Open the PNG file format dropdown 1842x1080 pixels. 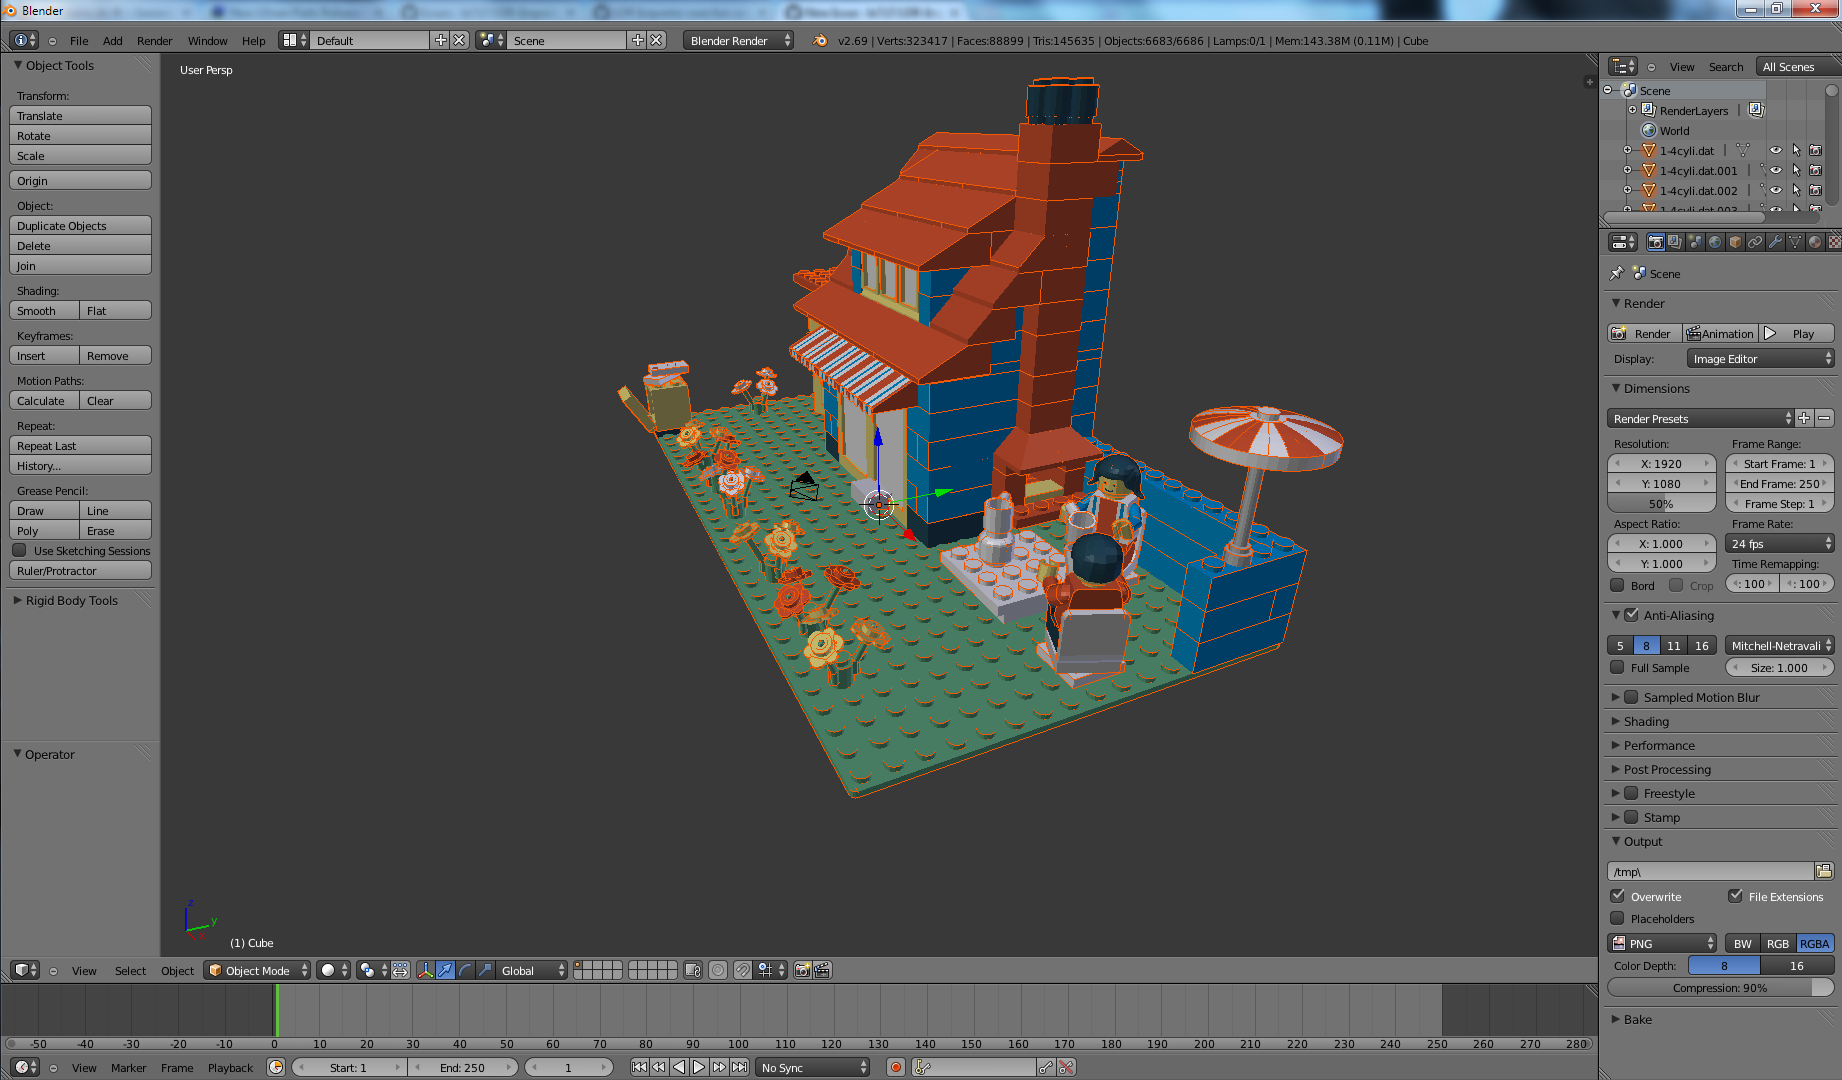[x=1662, y=943]
